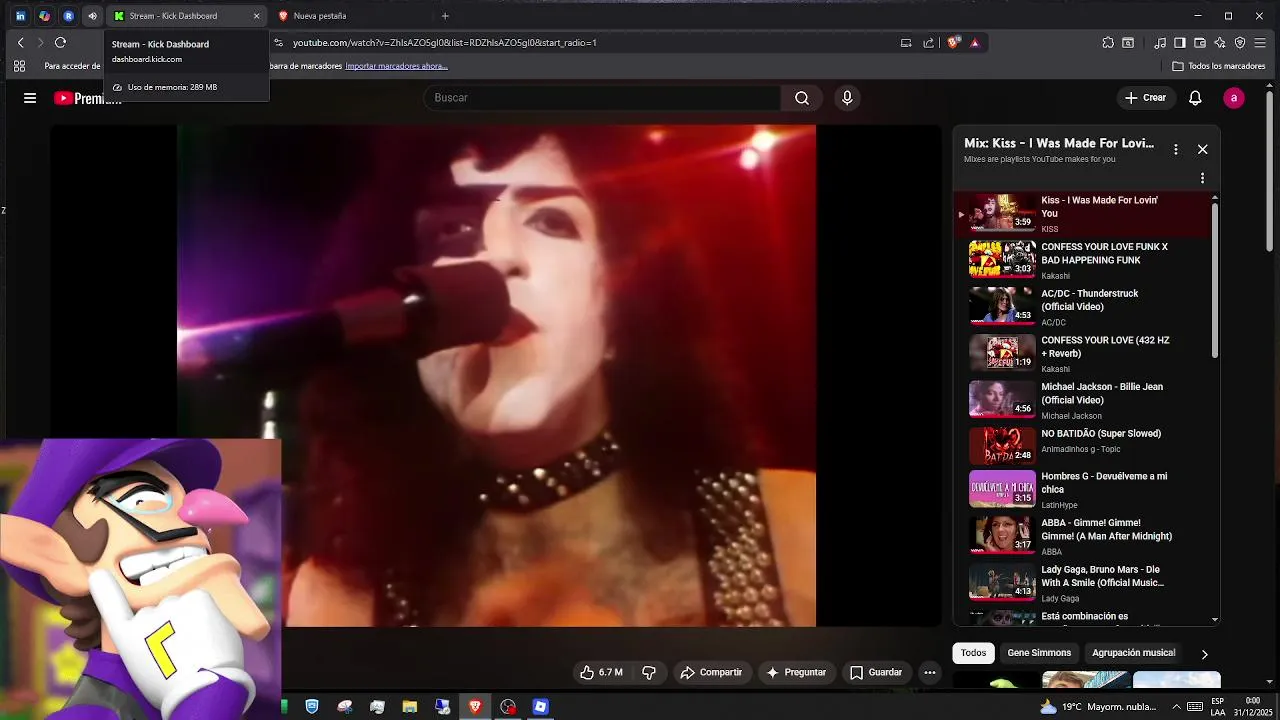Open File Explorer in the taskbar
The width and height of the screenshot is (1280, 720).
[410, 706]
